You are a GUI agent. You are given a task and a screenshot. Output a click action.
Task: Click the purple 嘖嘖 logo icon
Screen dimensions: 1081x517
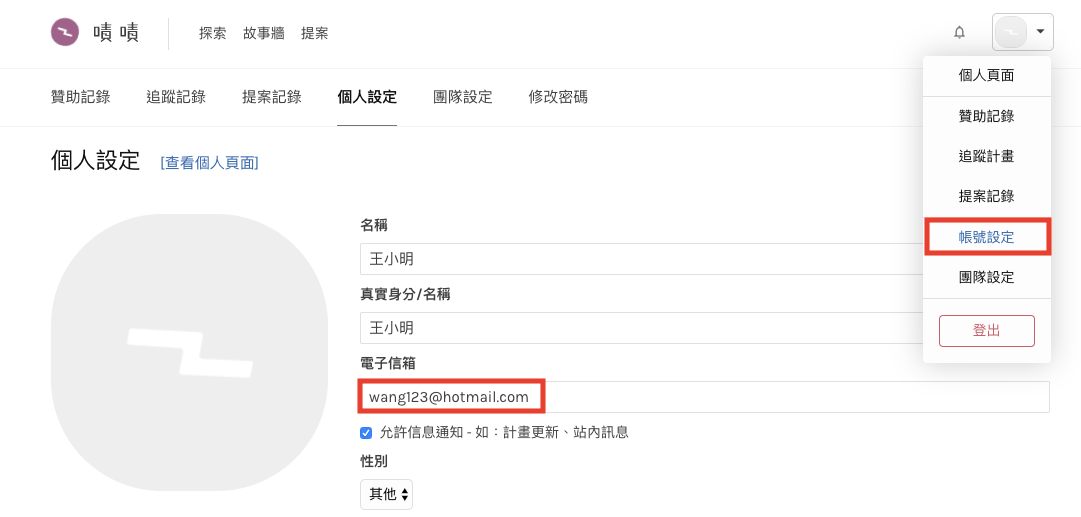pos(65,32)
